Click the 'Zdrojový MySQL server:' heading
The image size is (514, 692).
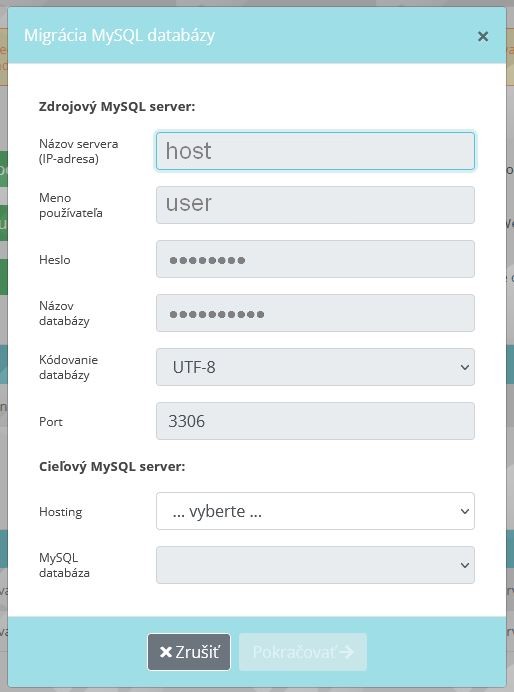point(117,107)
